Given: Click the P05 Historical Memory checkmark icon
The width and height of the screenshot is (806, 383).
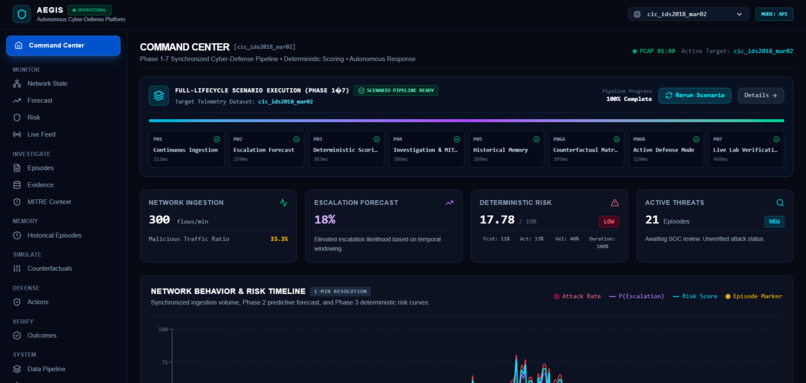Looking at the screenshot, I should 537,139.
